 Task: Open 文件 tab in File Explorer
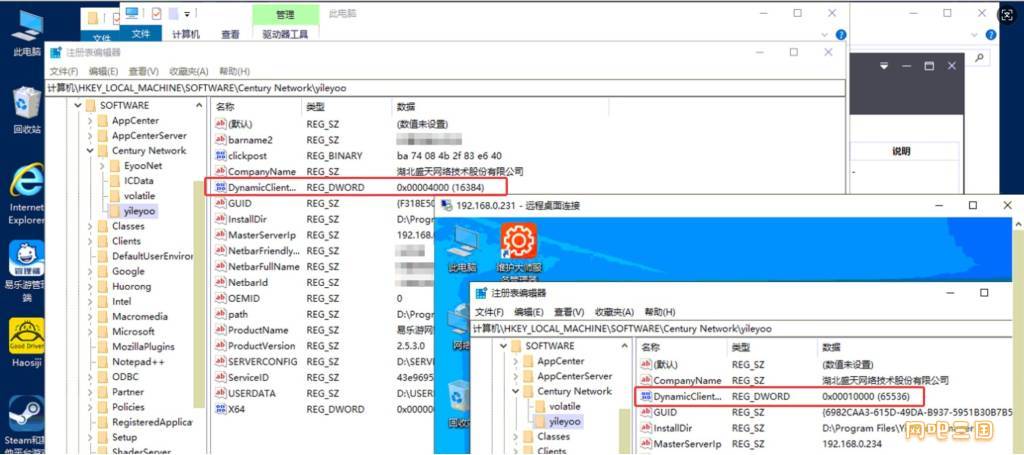(142, 35)
